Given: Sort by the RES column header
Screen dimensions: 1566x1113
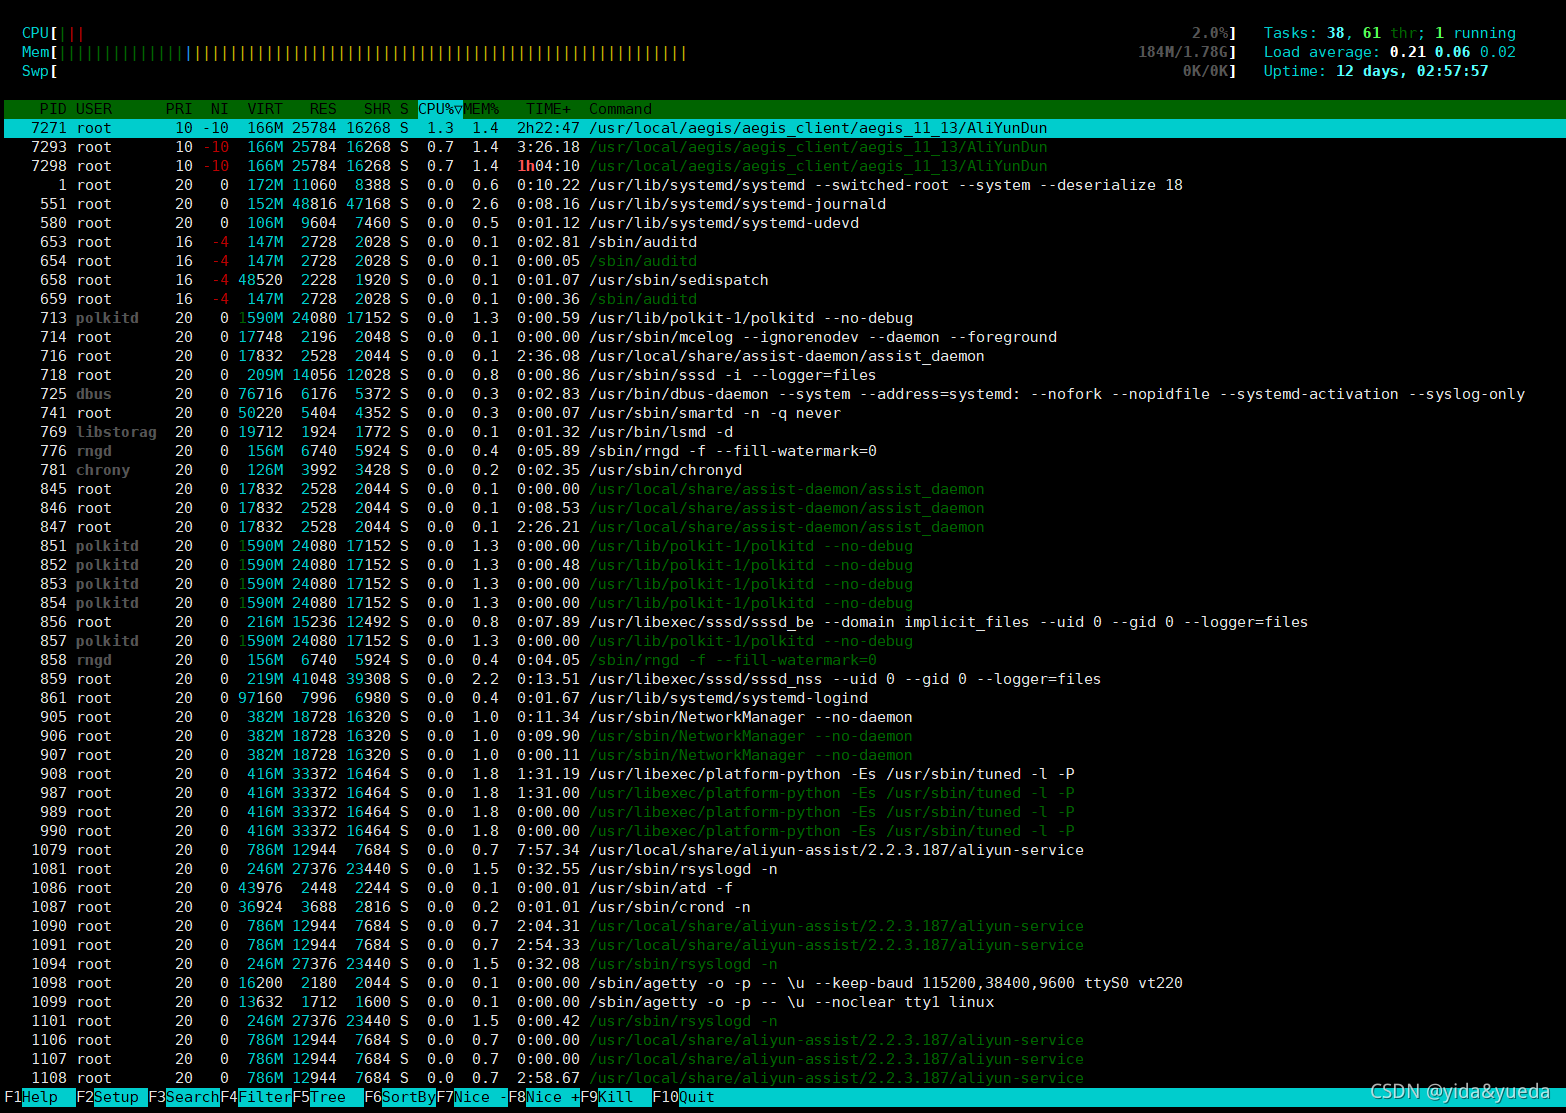Looking at the screenshot, I should click(323, 109).
